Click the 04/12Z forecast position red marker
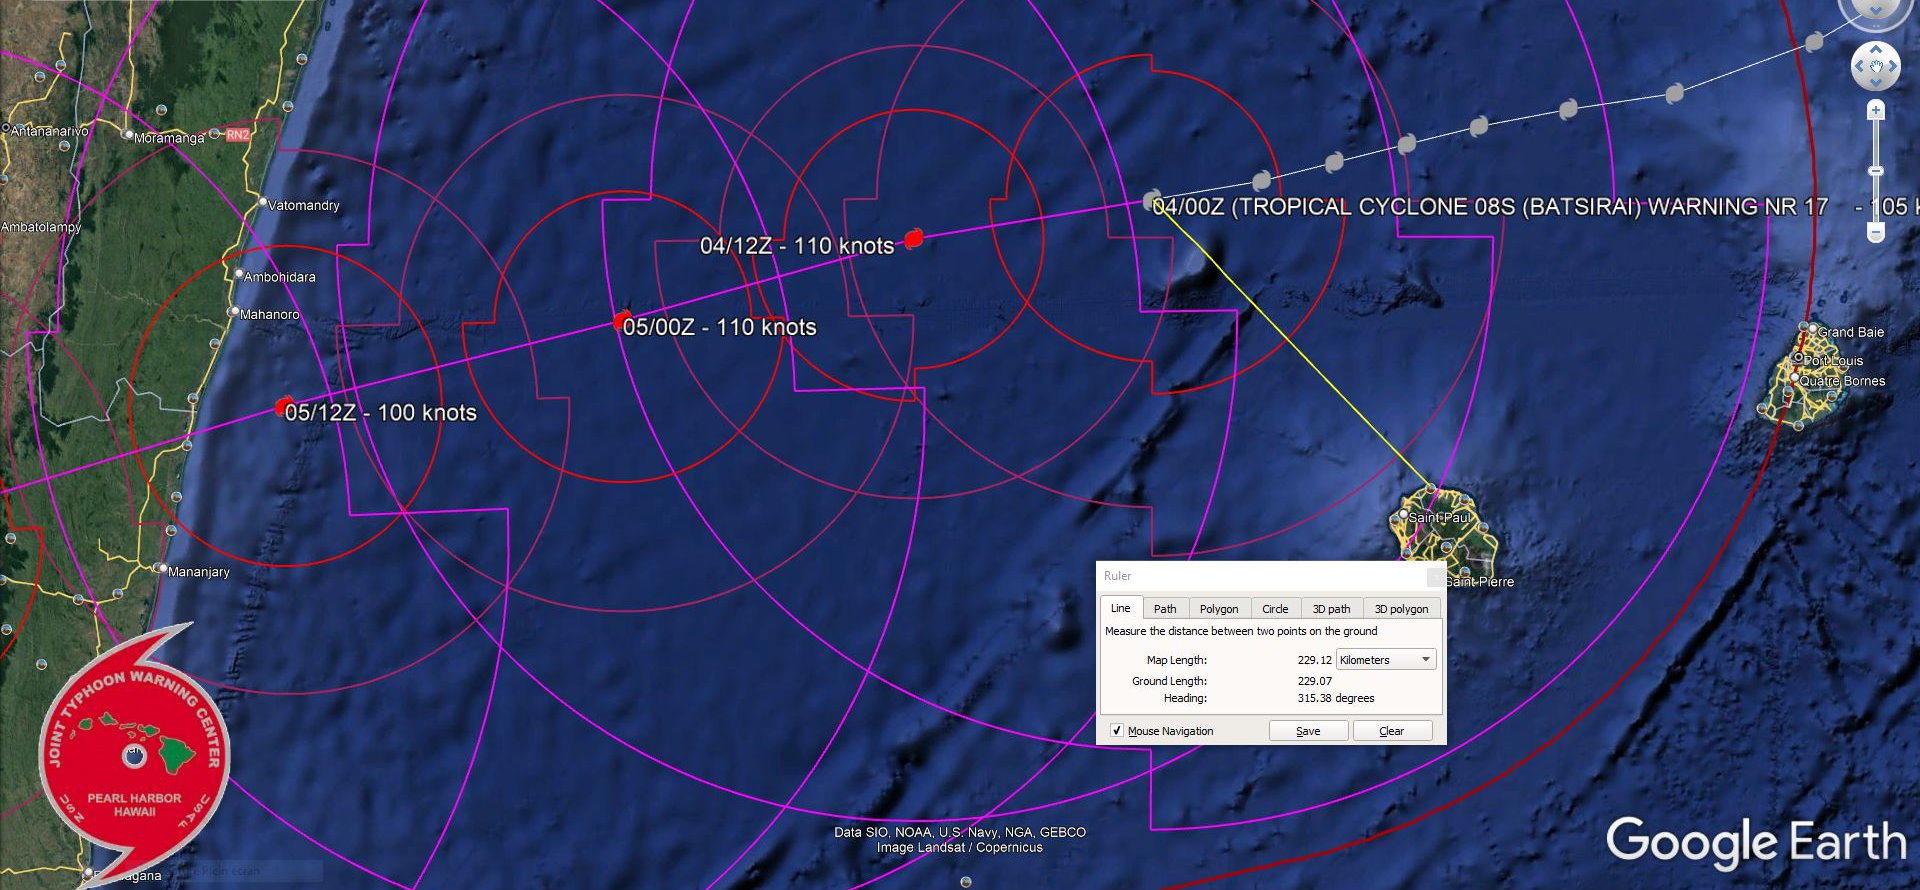The height and width of the screenshot is (890, 1920). click(x=913, y=238)
